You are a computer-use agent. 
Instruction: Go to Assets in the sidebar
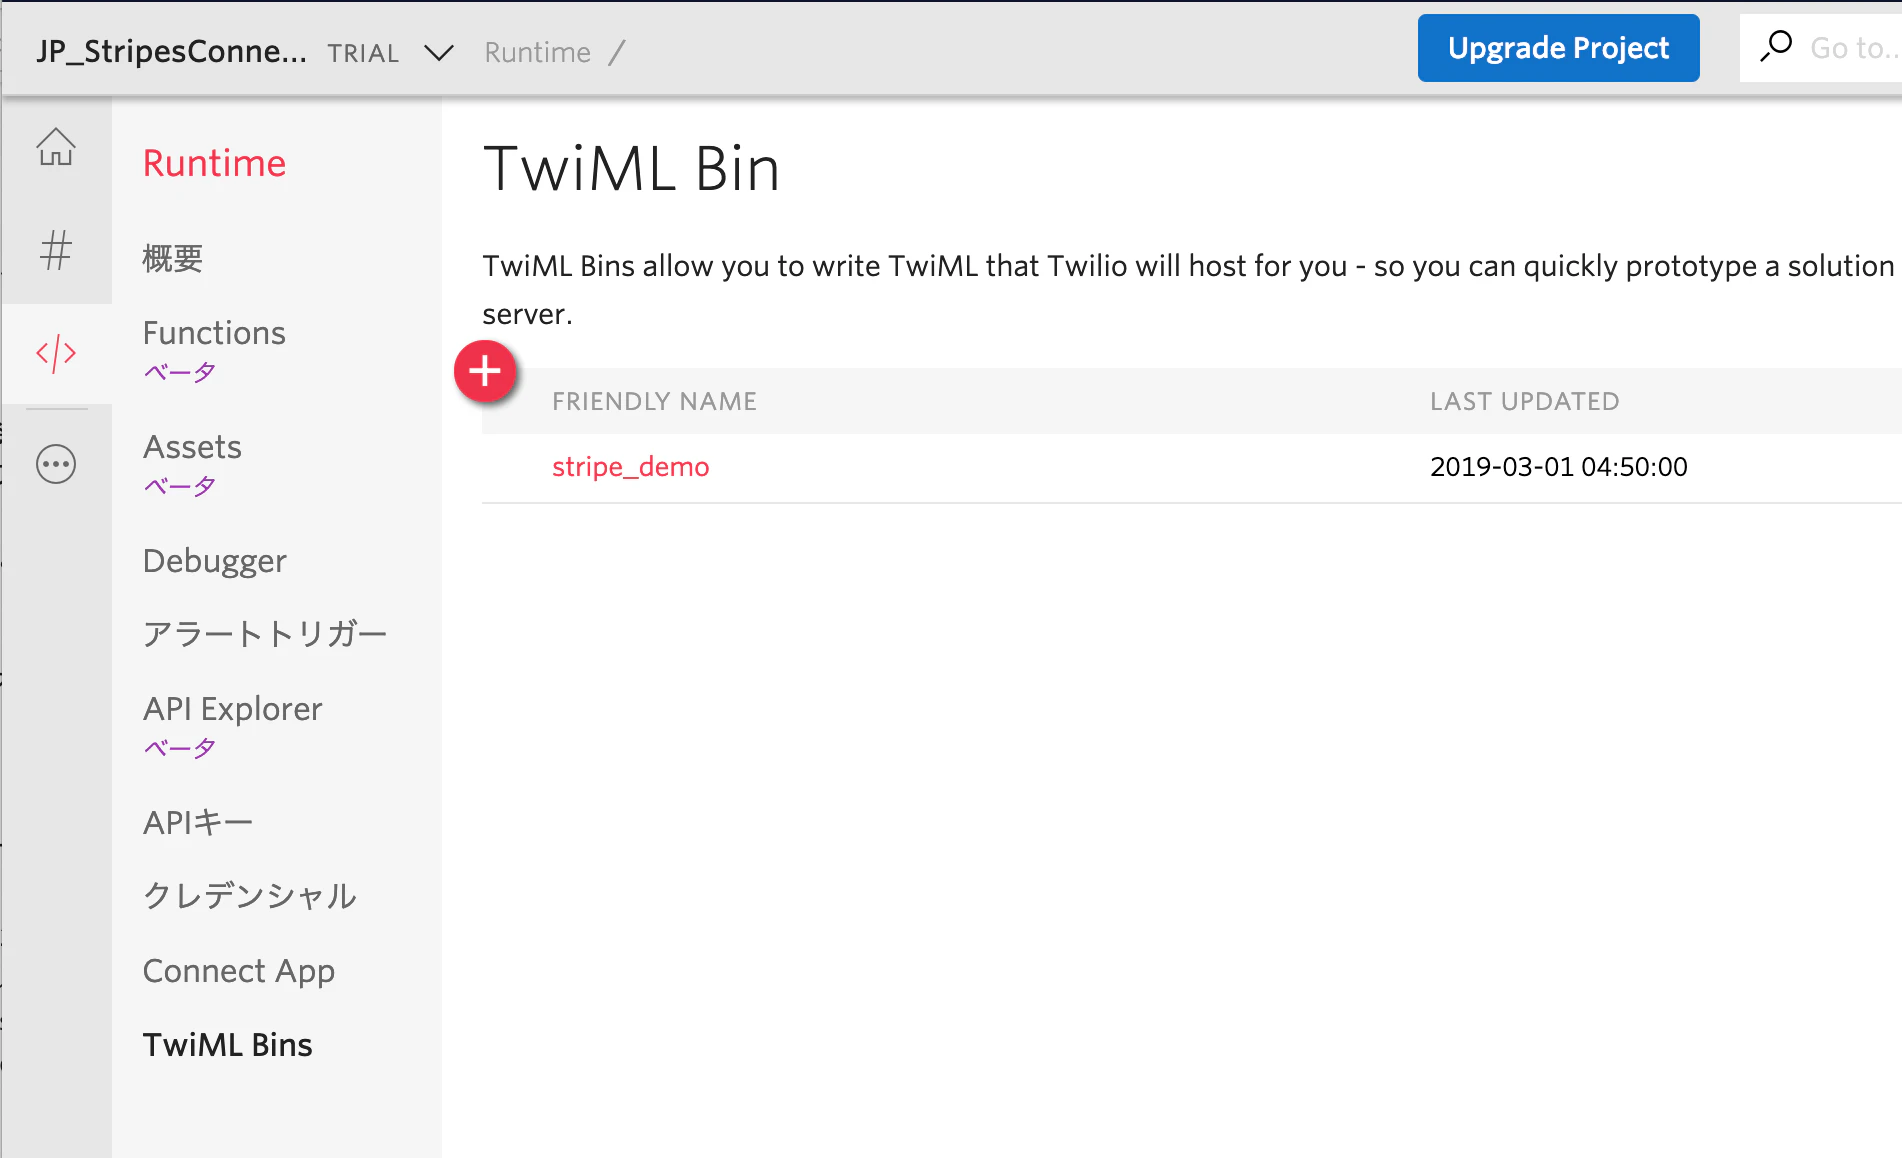click(192, 446)
